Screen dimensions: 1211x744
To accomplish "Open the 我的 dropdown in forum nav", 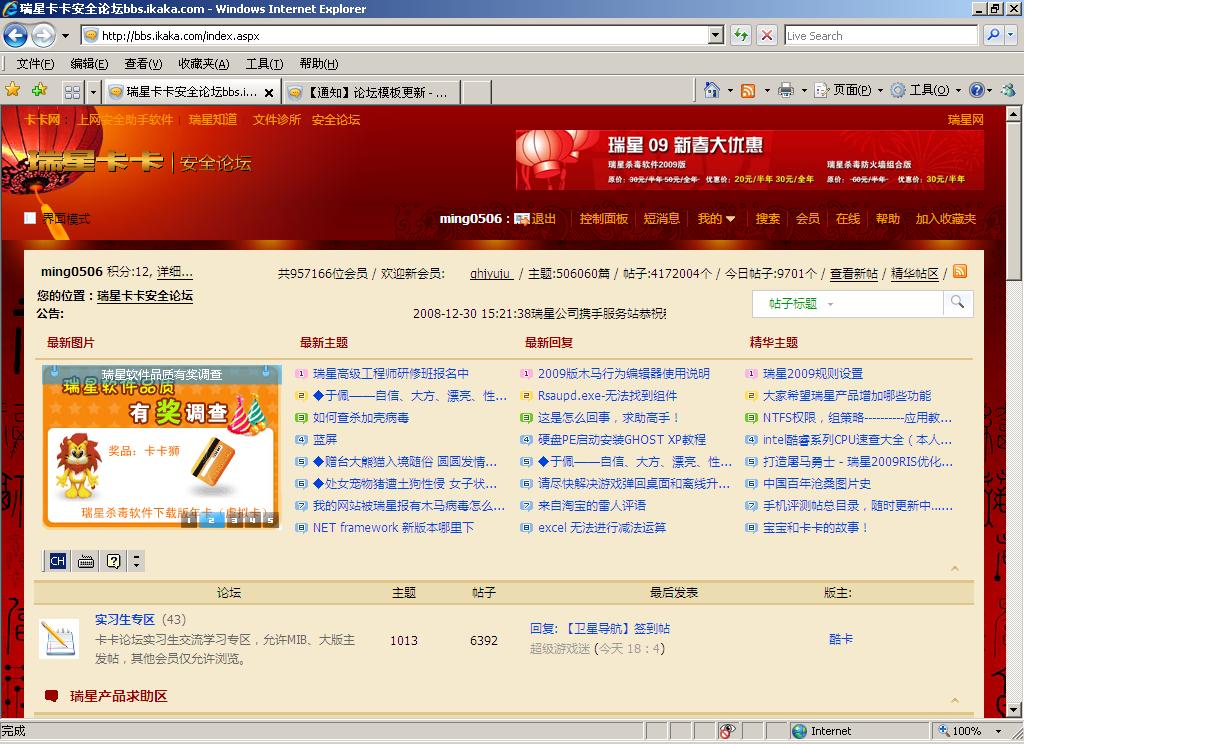I will [716, 218].
